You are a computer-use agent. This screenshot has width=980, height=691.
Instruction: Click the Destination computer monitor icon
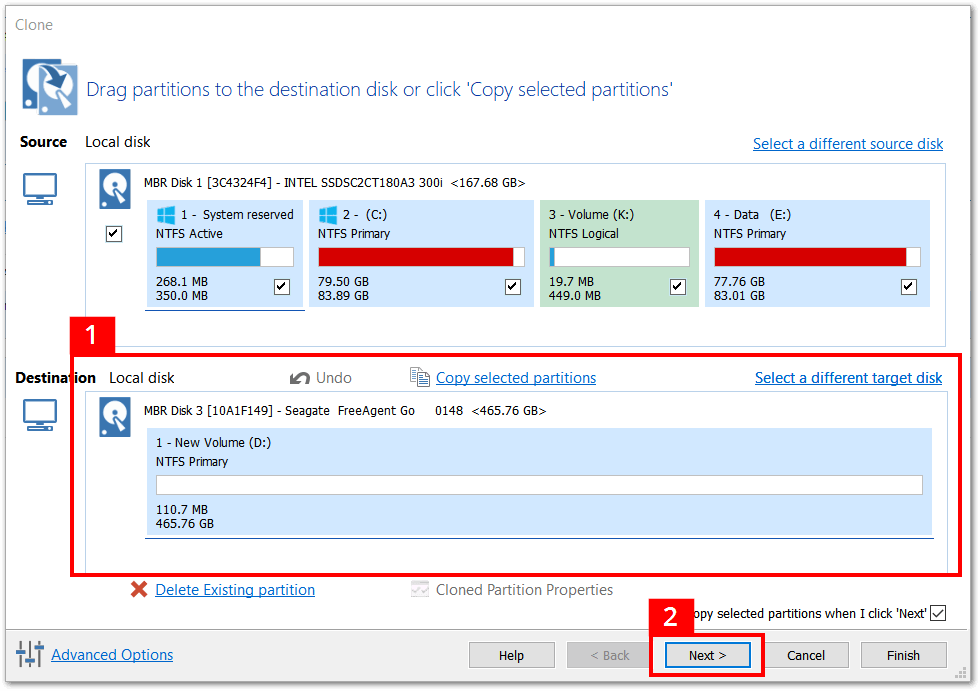point(40,415)
